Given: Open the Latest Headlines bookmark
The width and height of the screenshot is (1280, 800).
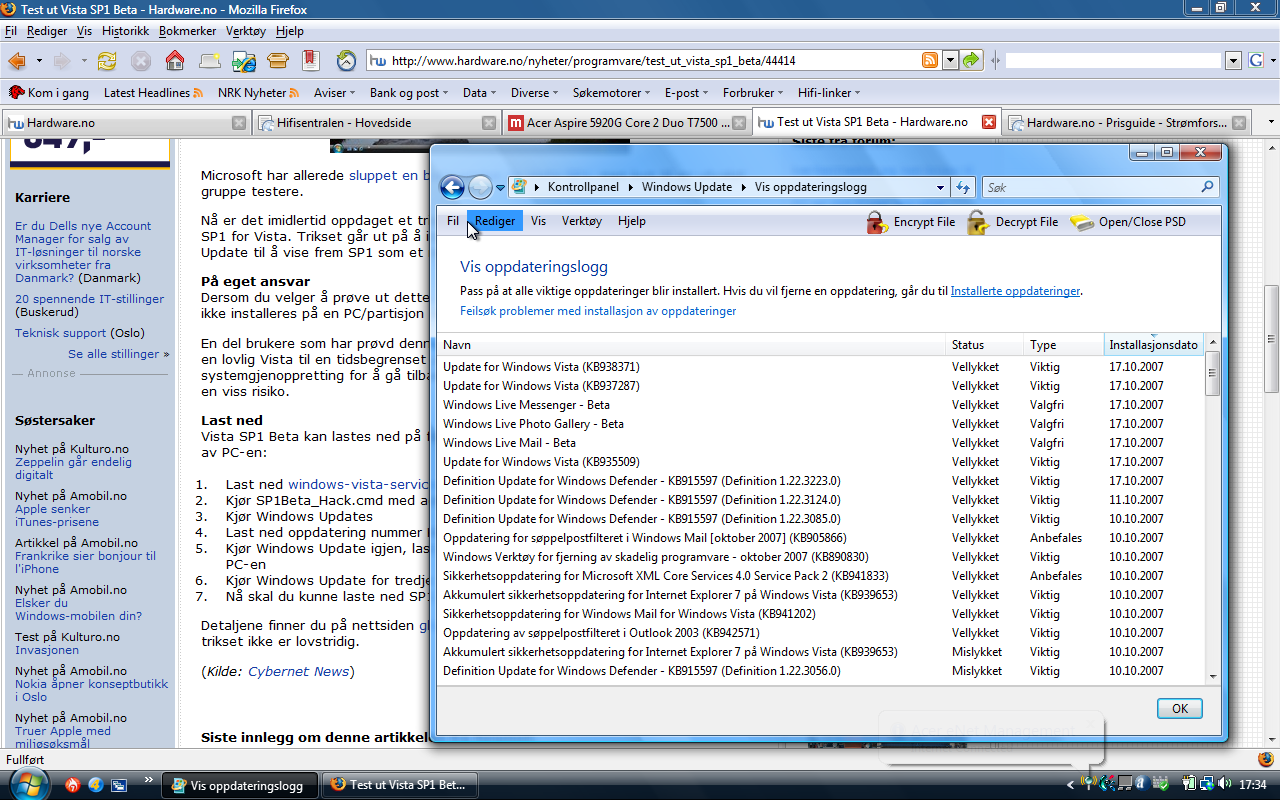Looking at the screenshot, I should (153, 93).
